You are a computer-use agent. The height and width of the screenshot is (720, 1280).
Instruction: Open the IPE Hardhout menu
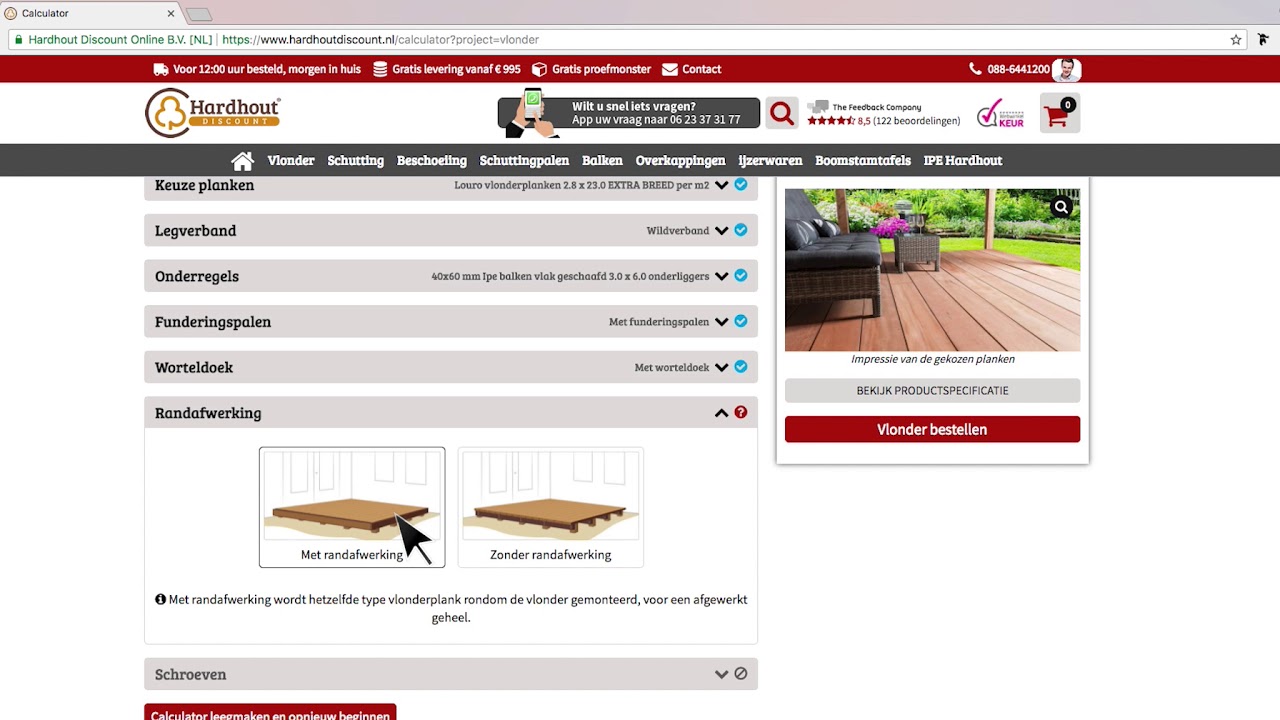click(963, 160)
